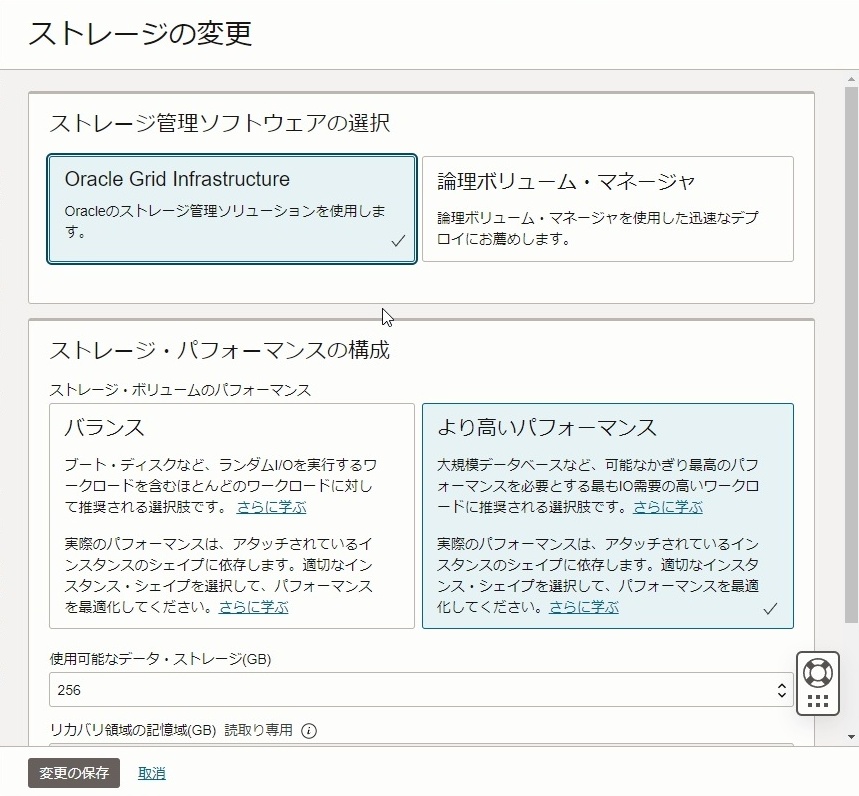
Task: Select the Oracle Grid Infrastructure option card
Action: coord(231,209)
